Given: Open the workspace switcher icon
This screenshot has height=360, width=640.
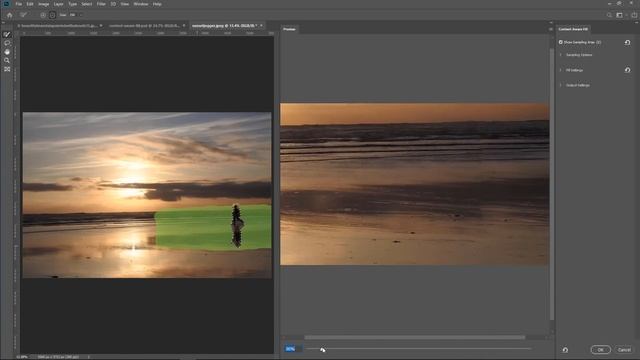Looking at the screenshot, I should [620, 15].
